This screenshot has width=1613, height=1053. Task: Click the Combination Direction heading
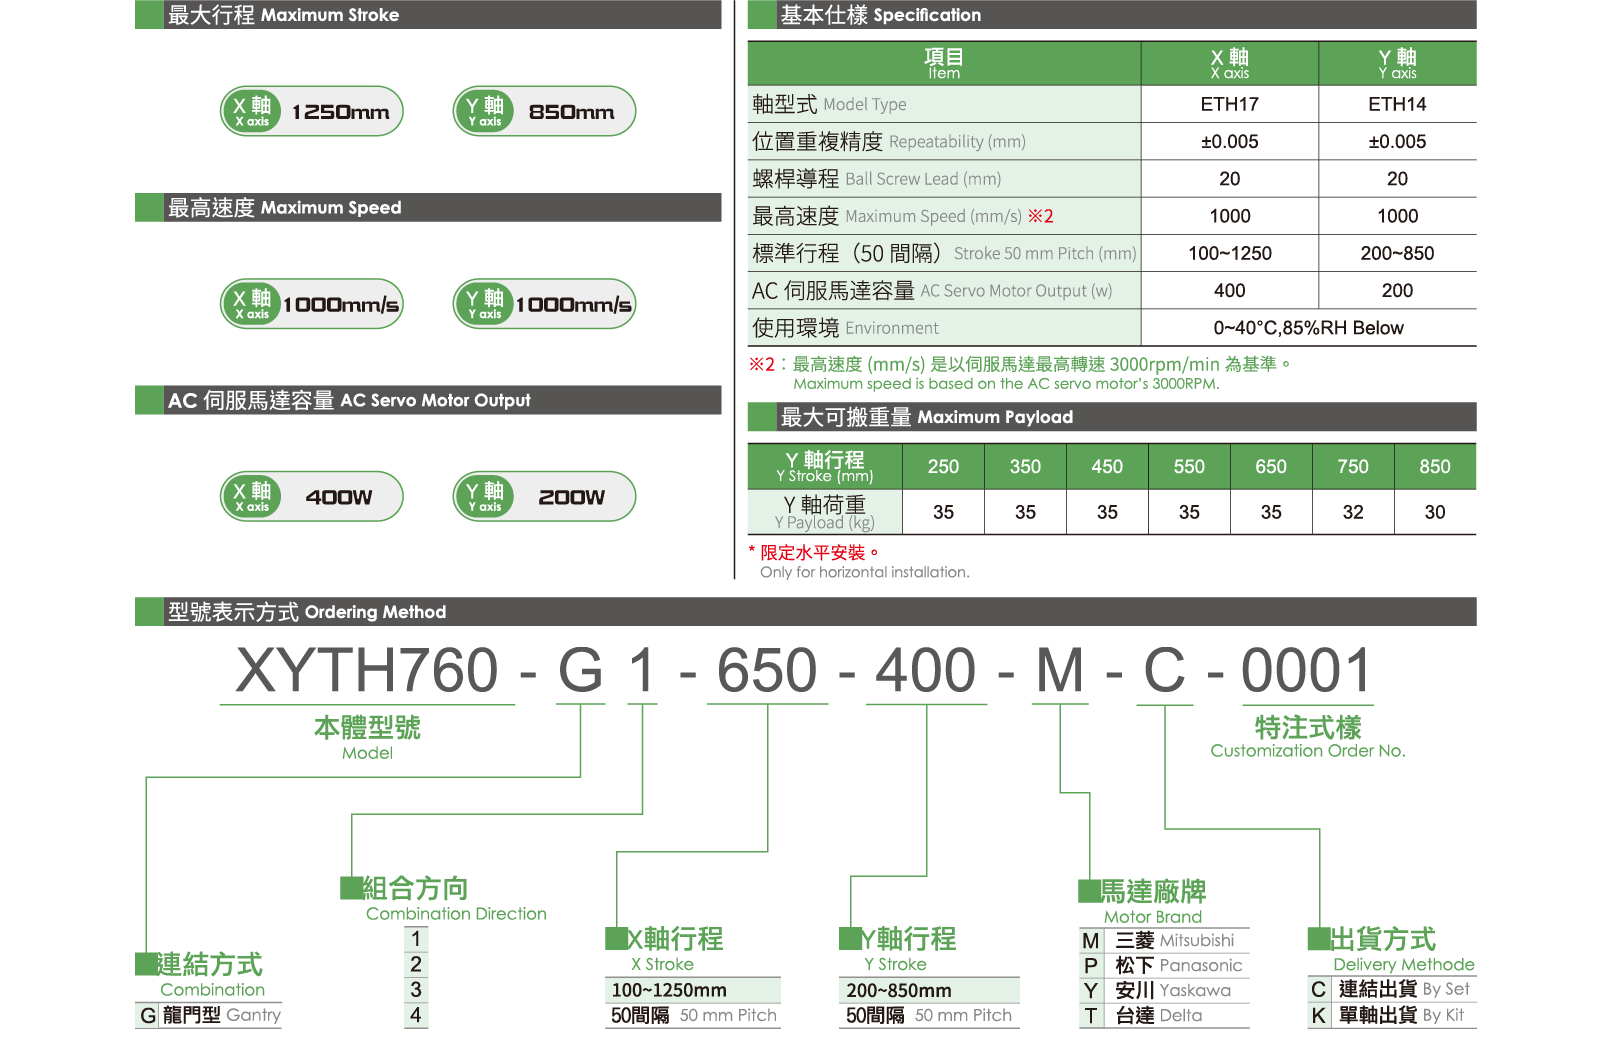(x=444, y=900)
